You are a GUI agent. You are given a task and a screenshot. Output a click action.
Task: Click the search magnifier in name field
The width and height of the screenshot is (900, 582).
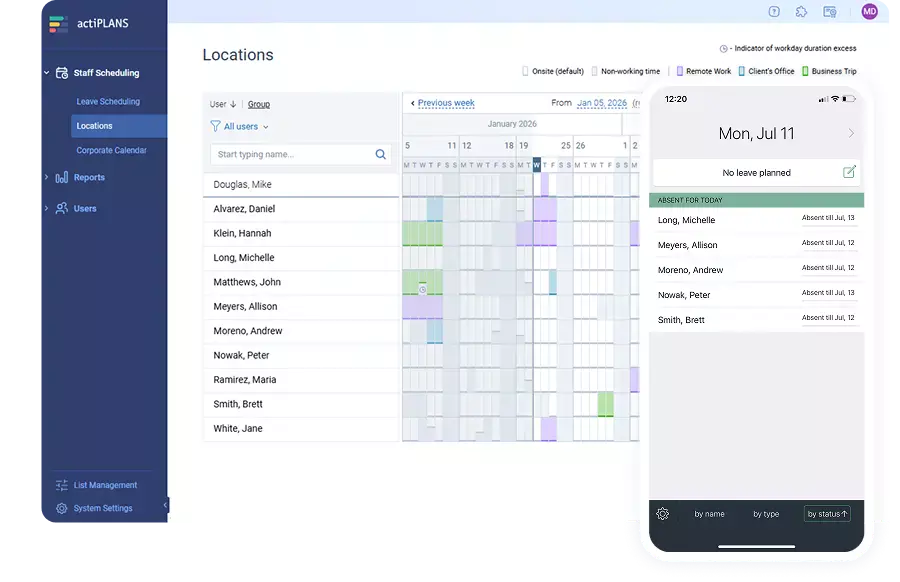click(379, 156)
